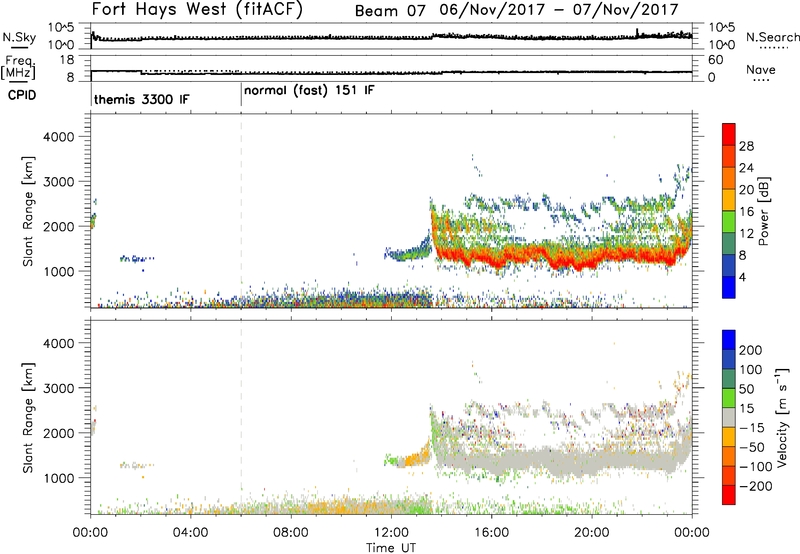
Task: Click the 'Fort Hays West (fitACF)' title
Action: tap(197, 10)
